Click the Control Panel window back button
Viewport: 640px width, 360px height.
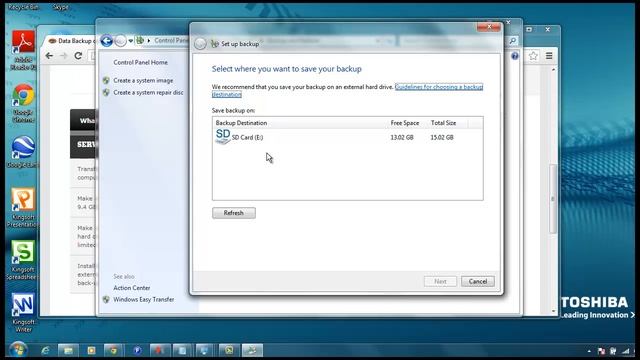107,40
